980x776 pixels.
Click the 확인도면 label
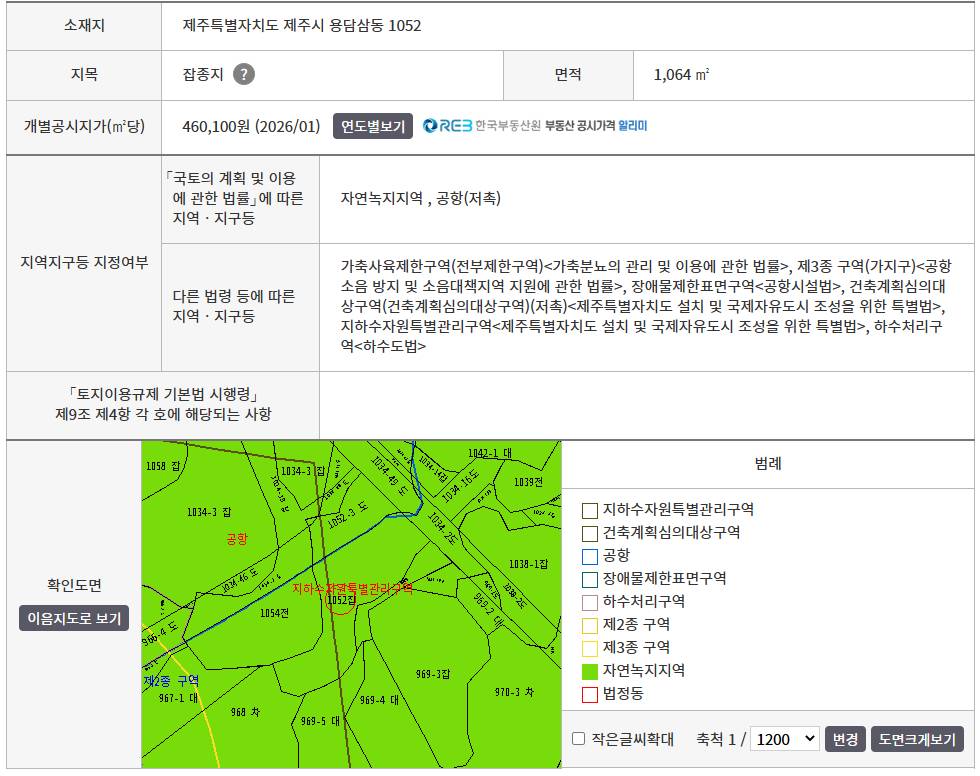pyautogui.click(x=74, y=585)
